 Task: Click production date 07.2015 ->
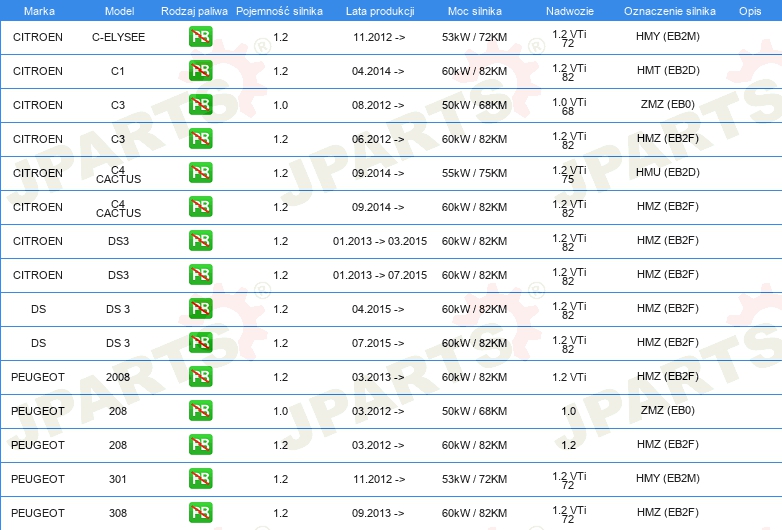click(x=378, y=343)
